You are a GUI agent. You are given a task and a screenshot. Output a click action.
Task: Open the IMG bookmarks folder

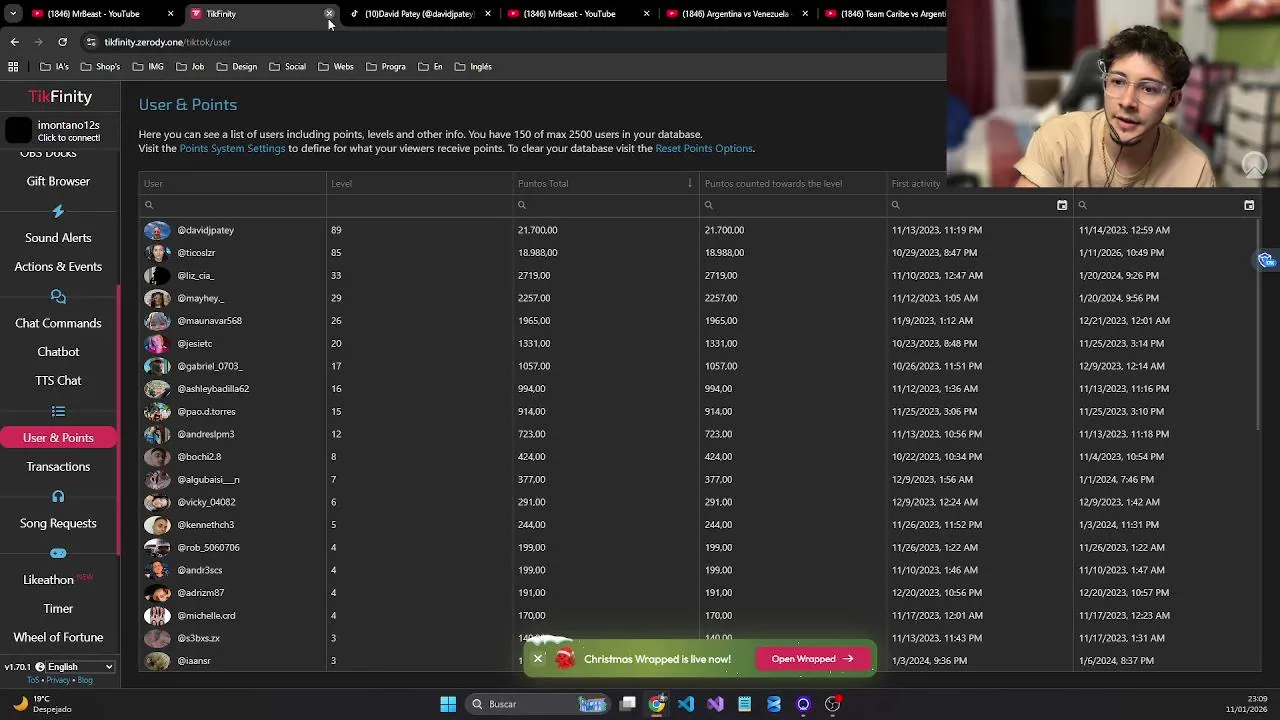[x=148, y=67]
